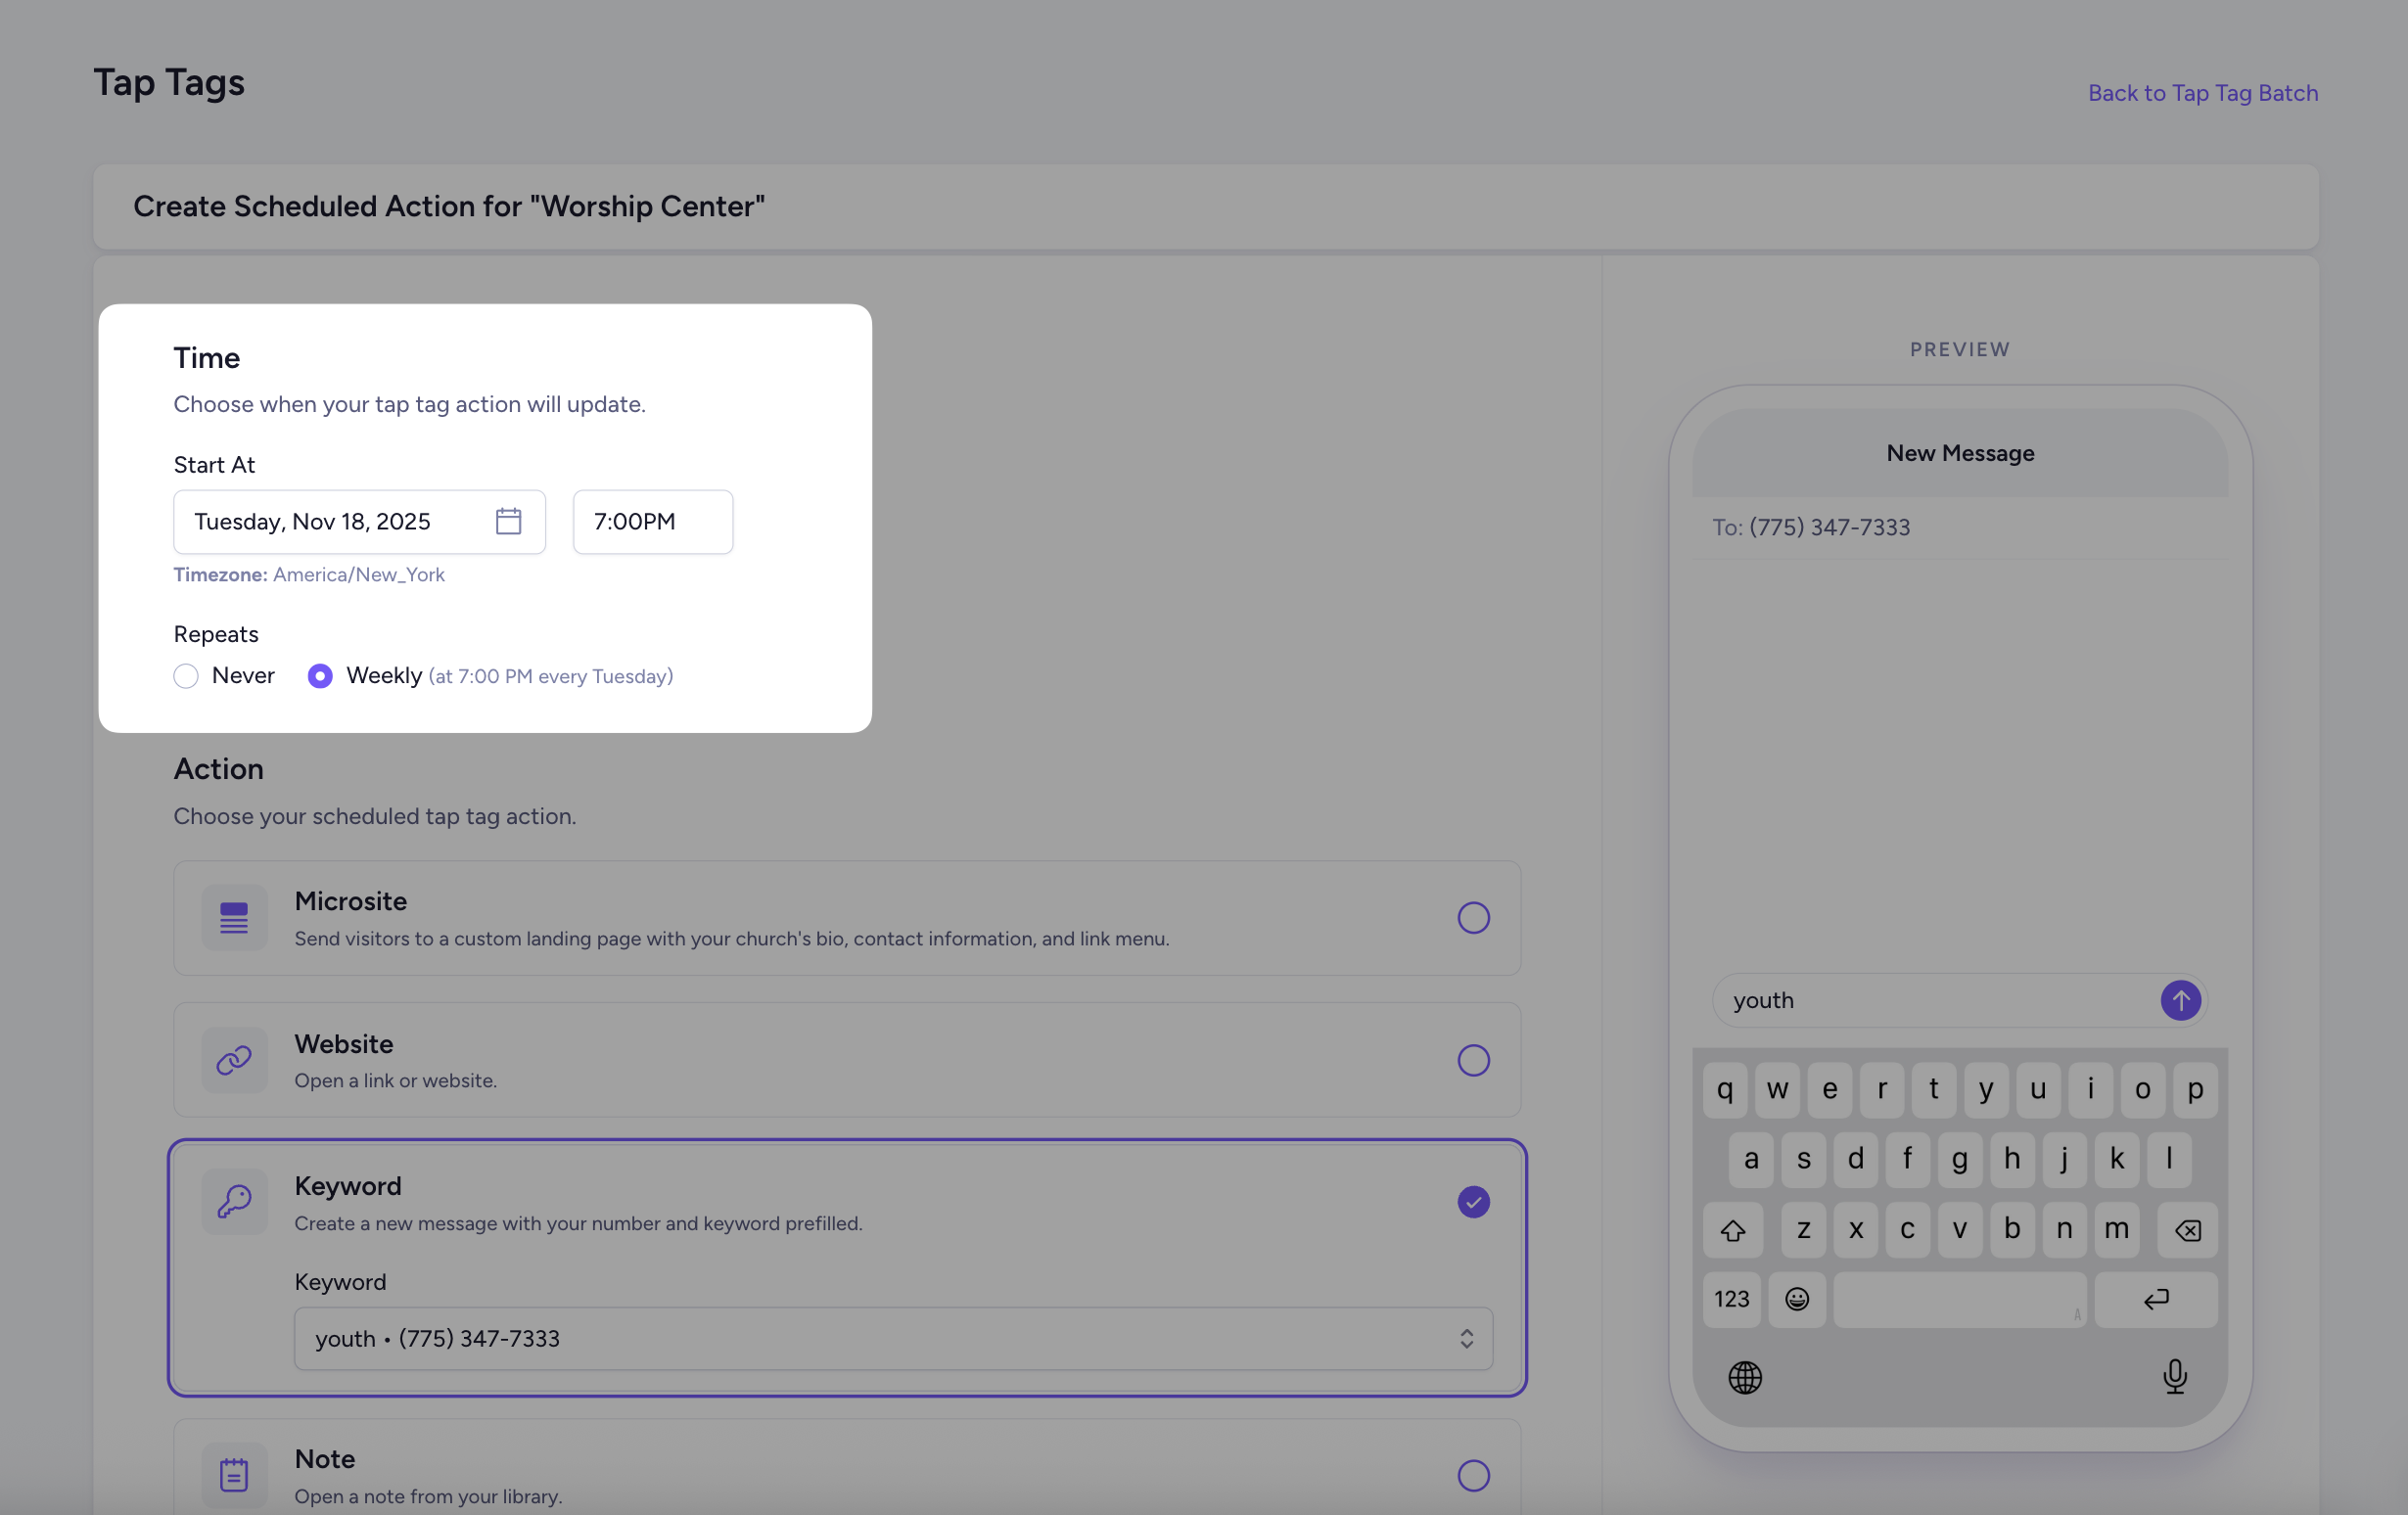
Task: Open the Keyword selection dropdown
Action: (x=892, y=1338)
